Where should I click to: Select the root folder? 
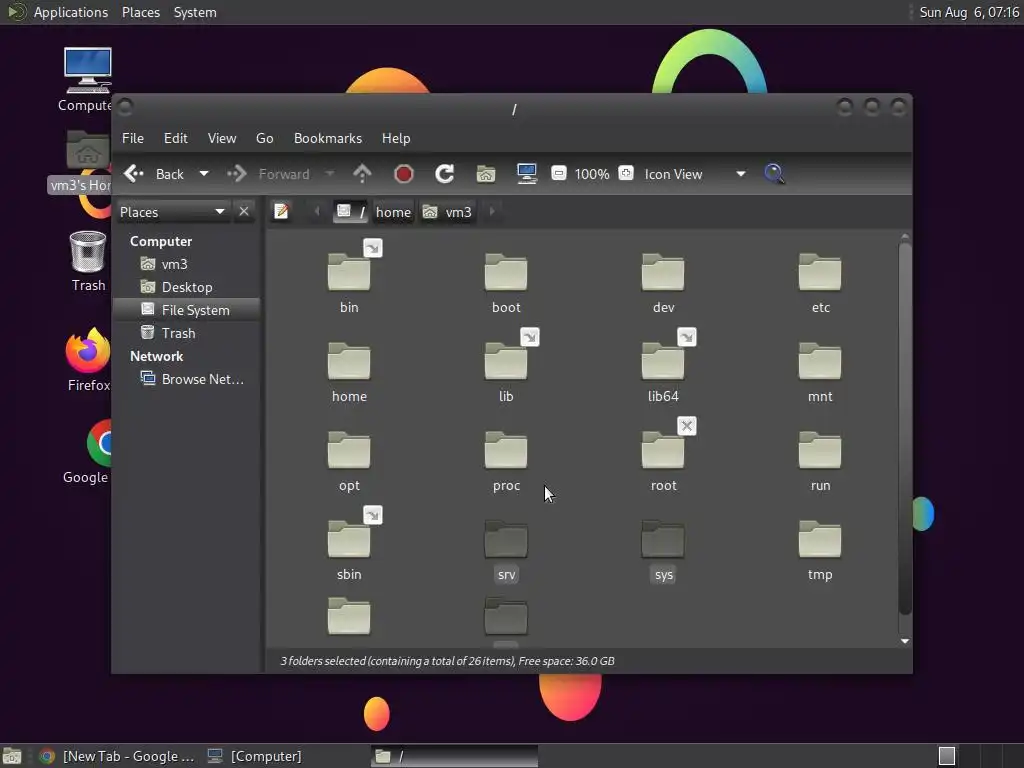point(663,450)
